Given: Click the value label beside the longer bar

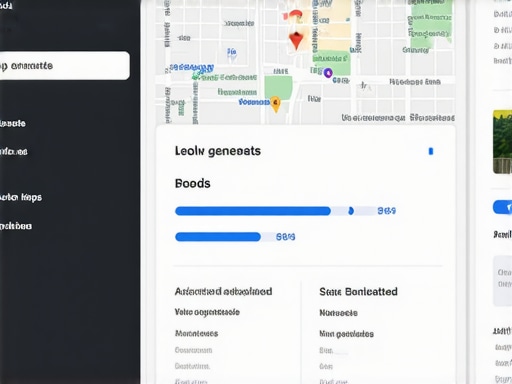Looking at the screenshot, I should click(x=386, y=211).
